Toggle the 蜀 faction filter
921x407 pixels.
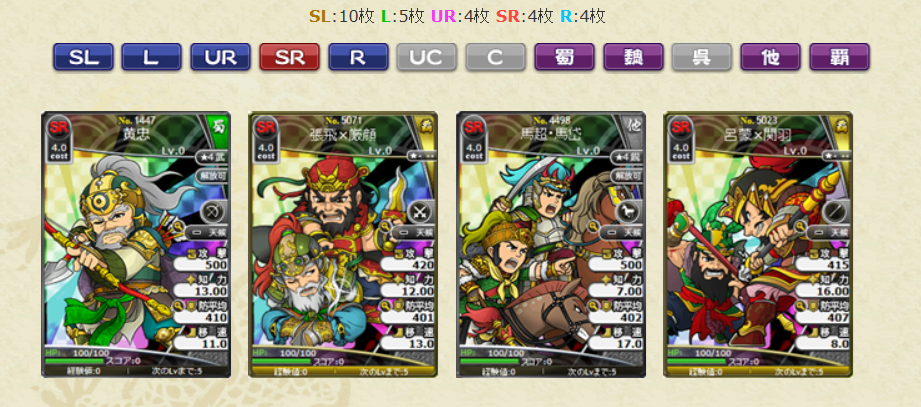point(564,57)
